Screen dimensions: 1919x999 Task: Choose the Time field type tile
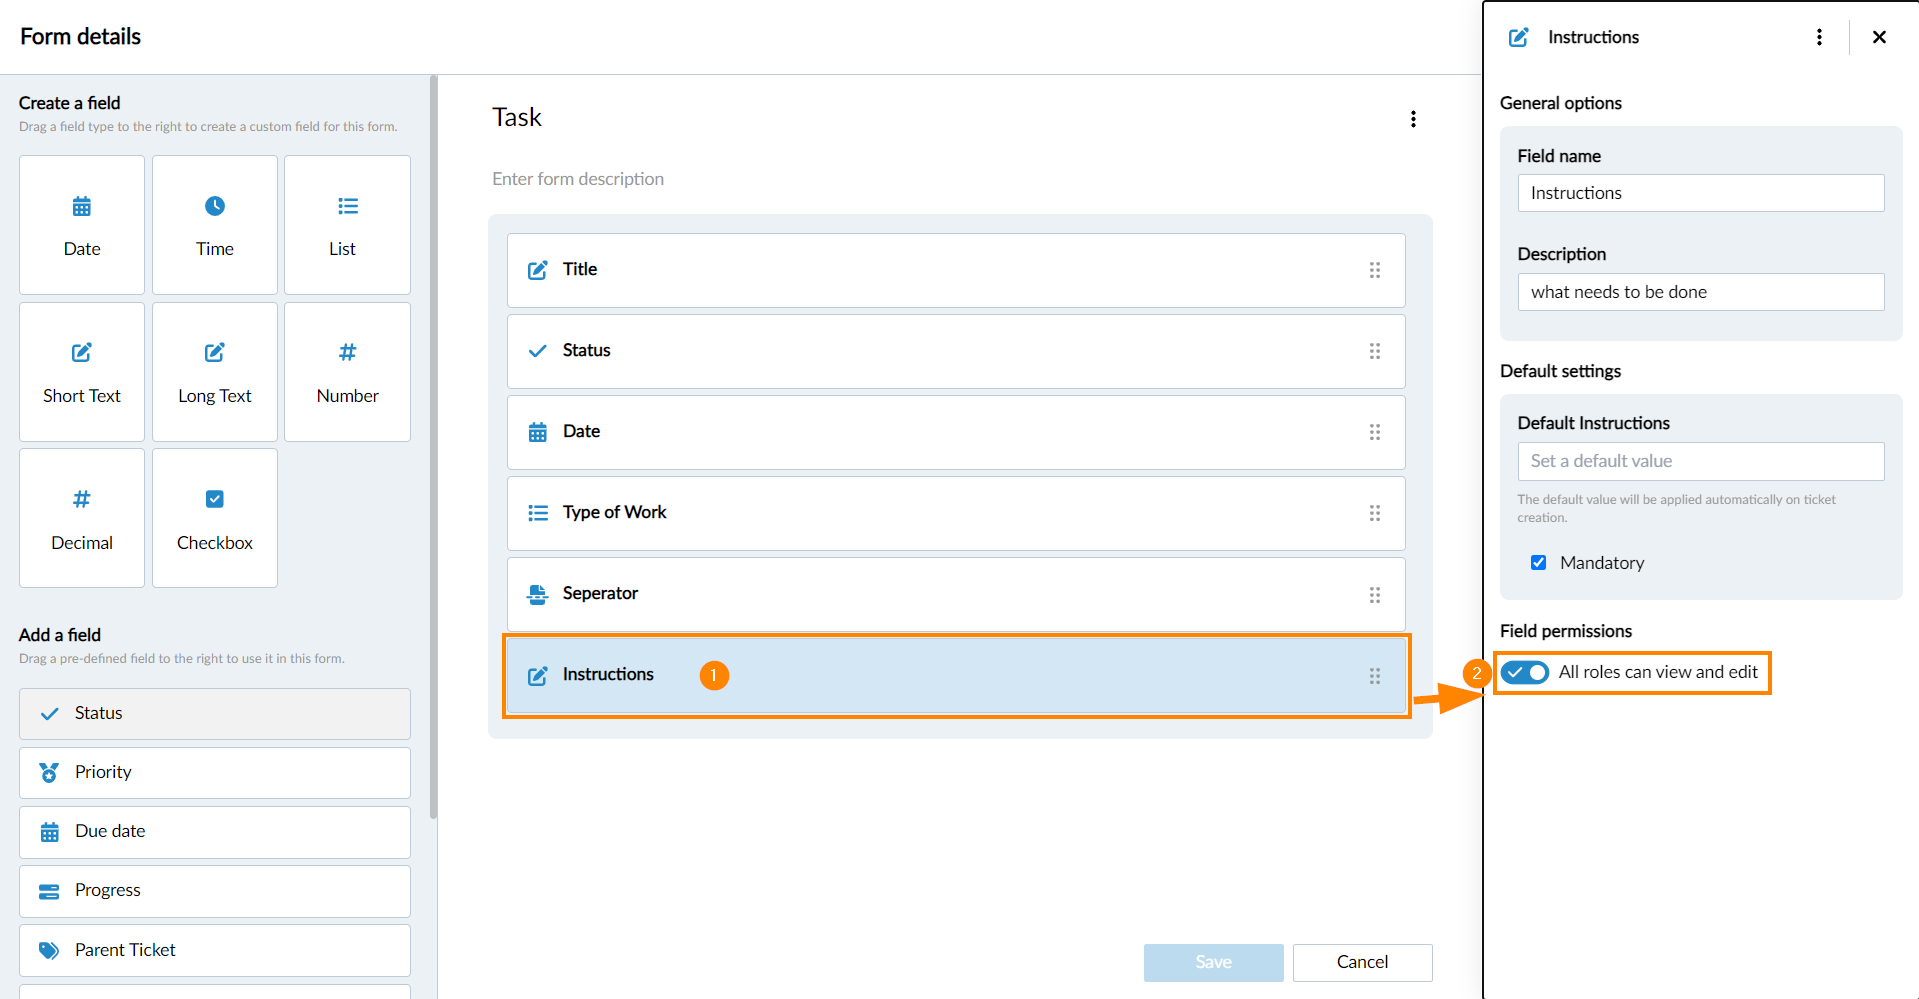point(215,225)
